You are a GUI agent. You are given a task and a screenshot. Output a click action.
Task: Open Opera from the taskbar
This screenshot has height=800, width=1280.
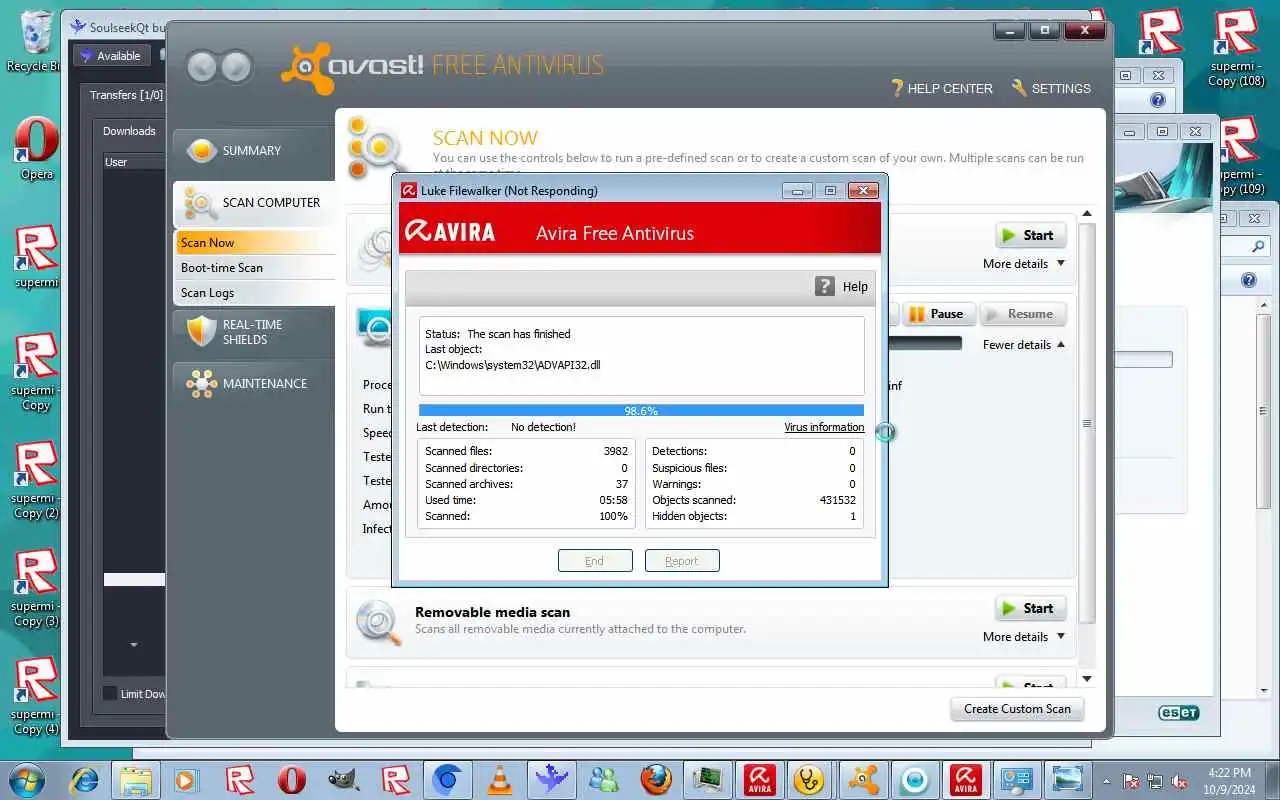coord(291,780)
